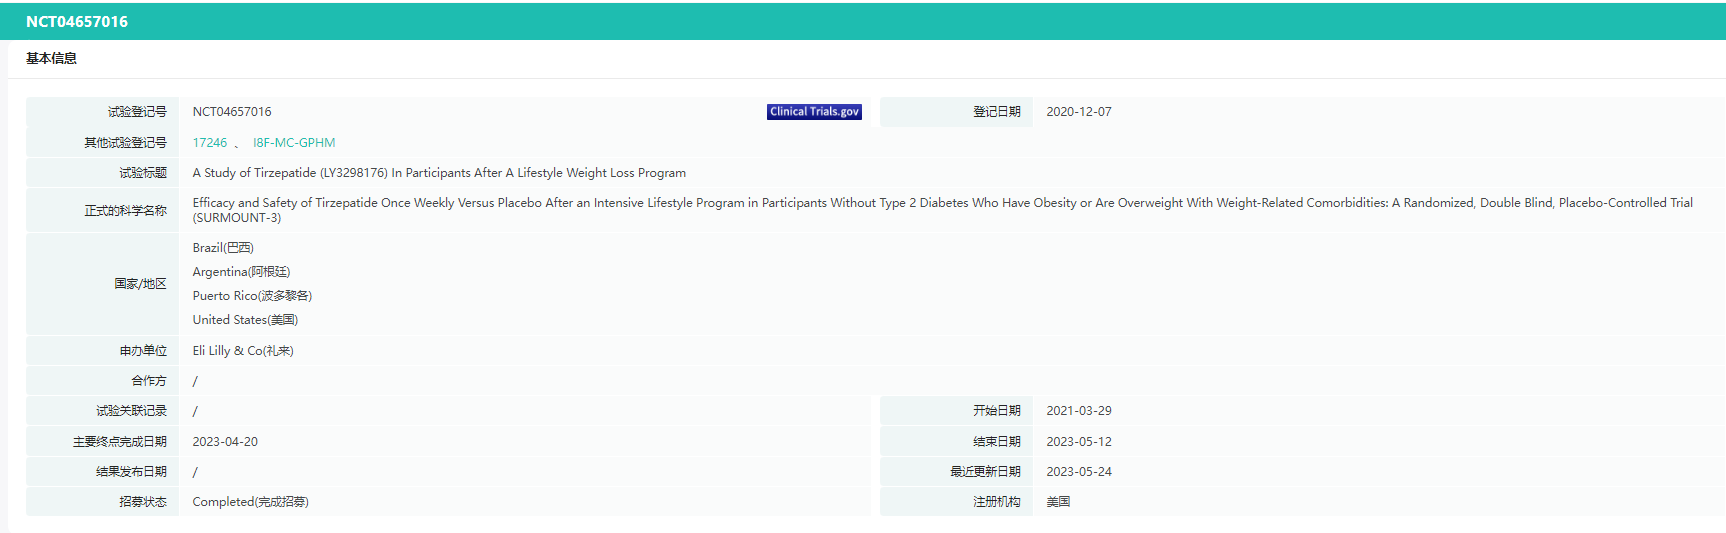
Task: Click the 国家/地区 label
Action: [x=140, y=284]
